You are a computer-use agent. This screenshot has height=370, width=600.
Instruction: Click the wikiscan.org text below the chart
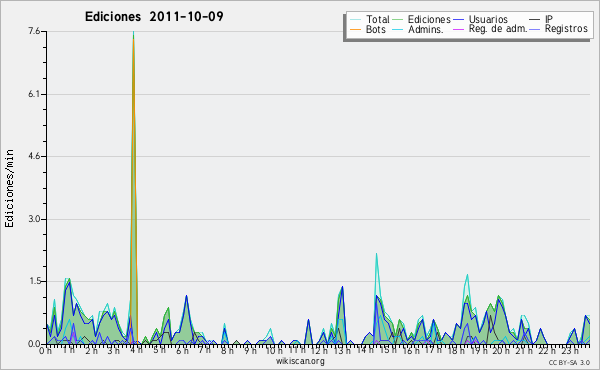(x=300, y=361)
